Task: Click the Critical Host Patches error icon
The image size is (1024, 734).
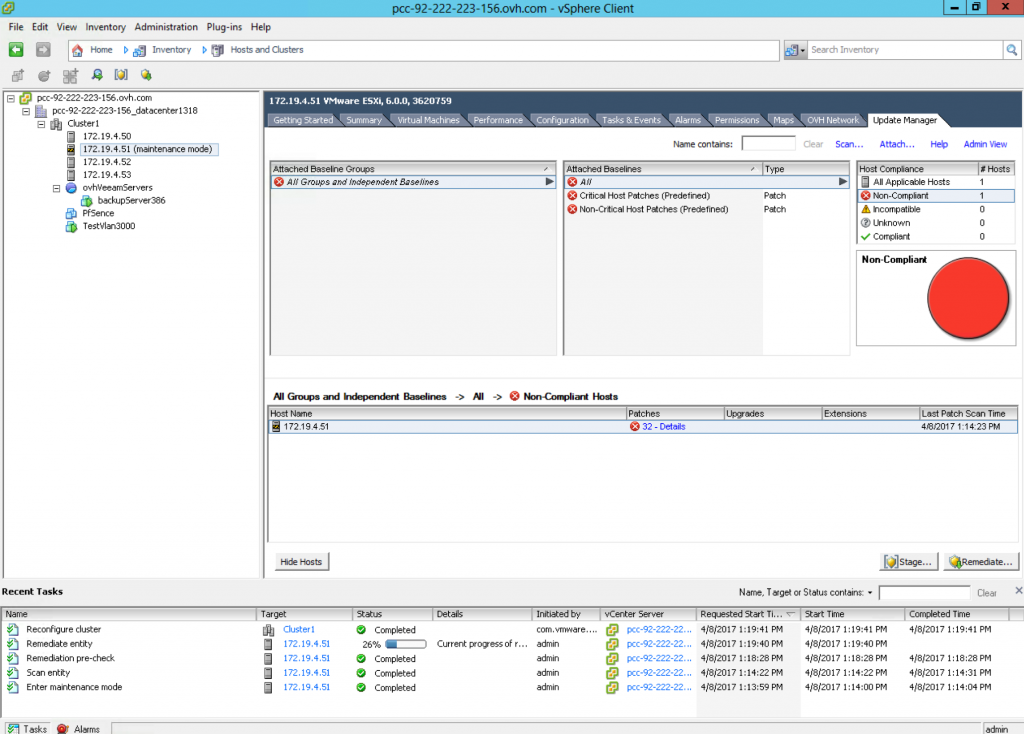Action: click(x=572, y=196)
